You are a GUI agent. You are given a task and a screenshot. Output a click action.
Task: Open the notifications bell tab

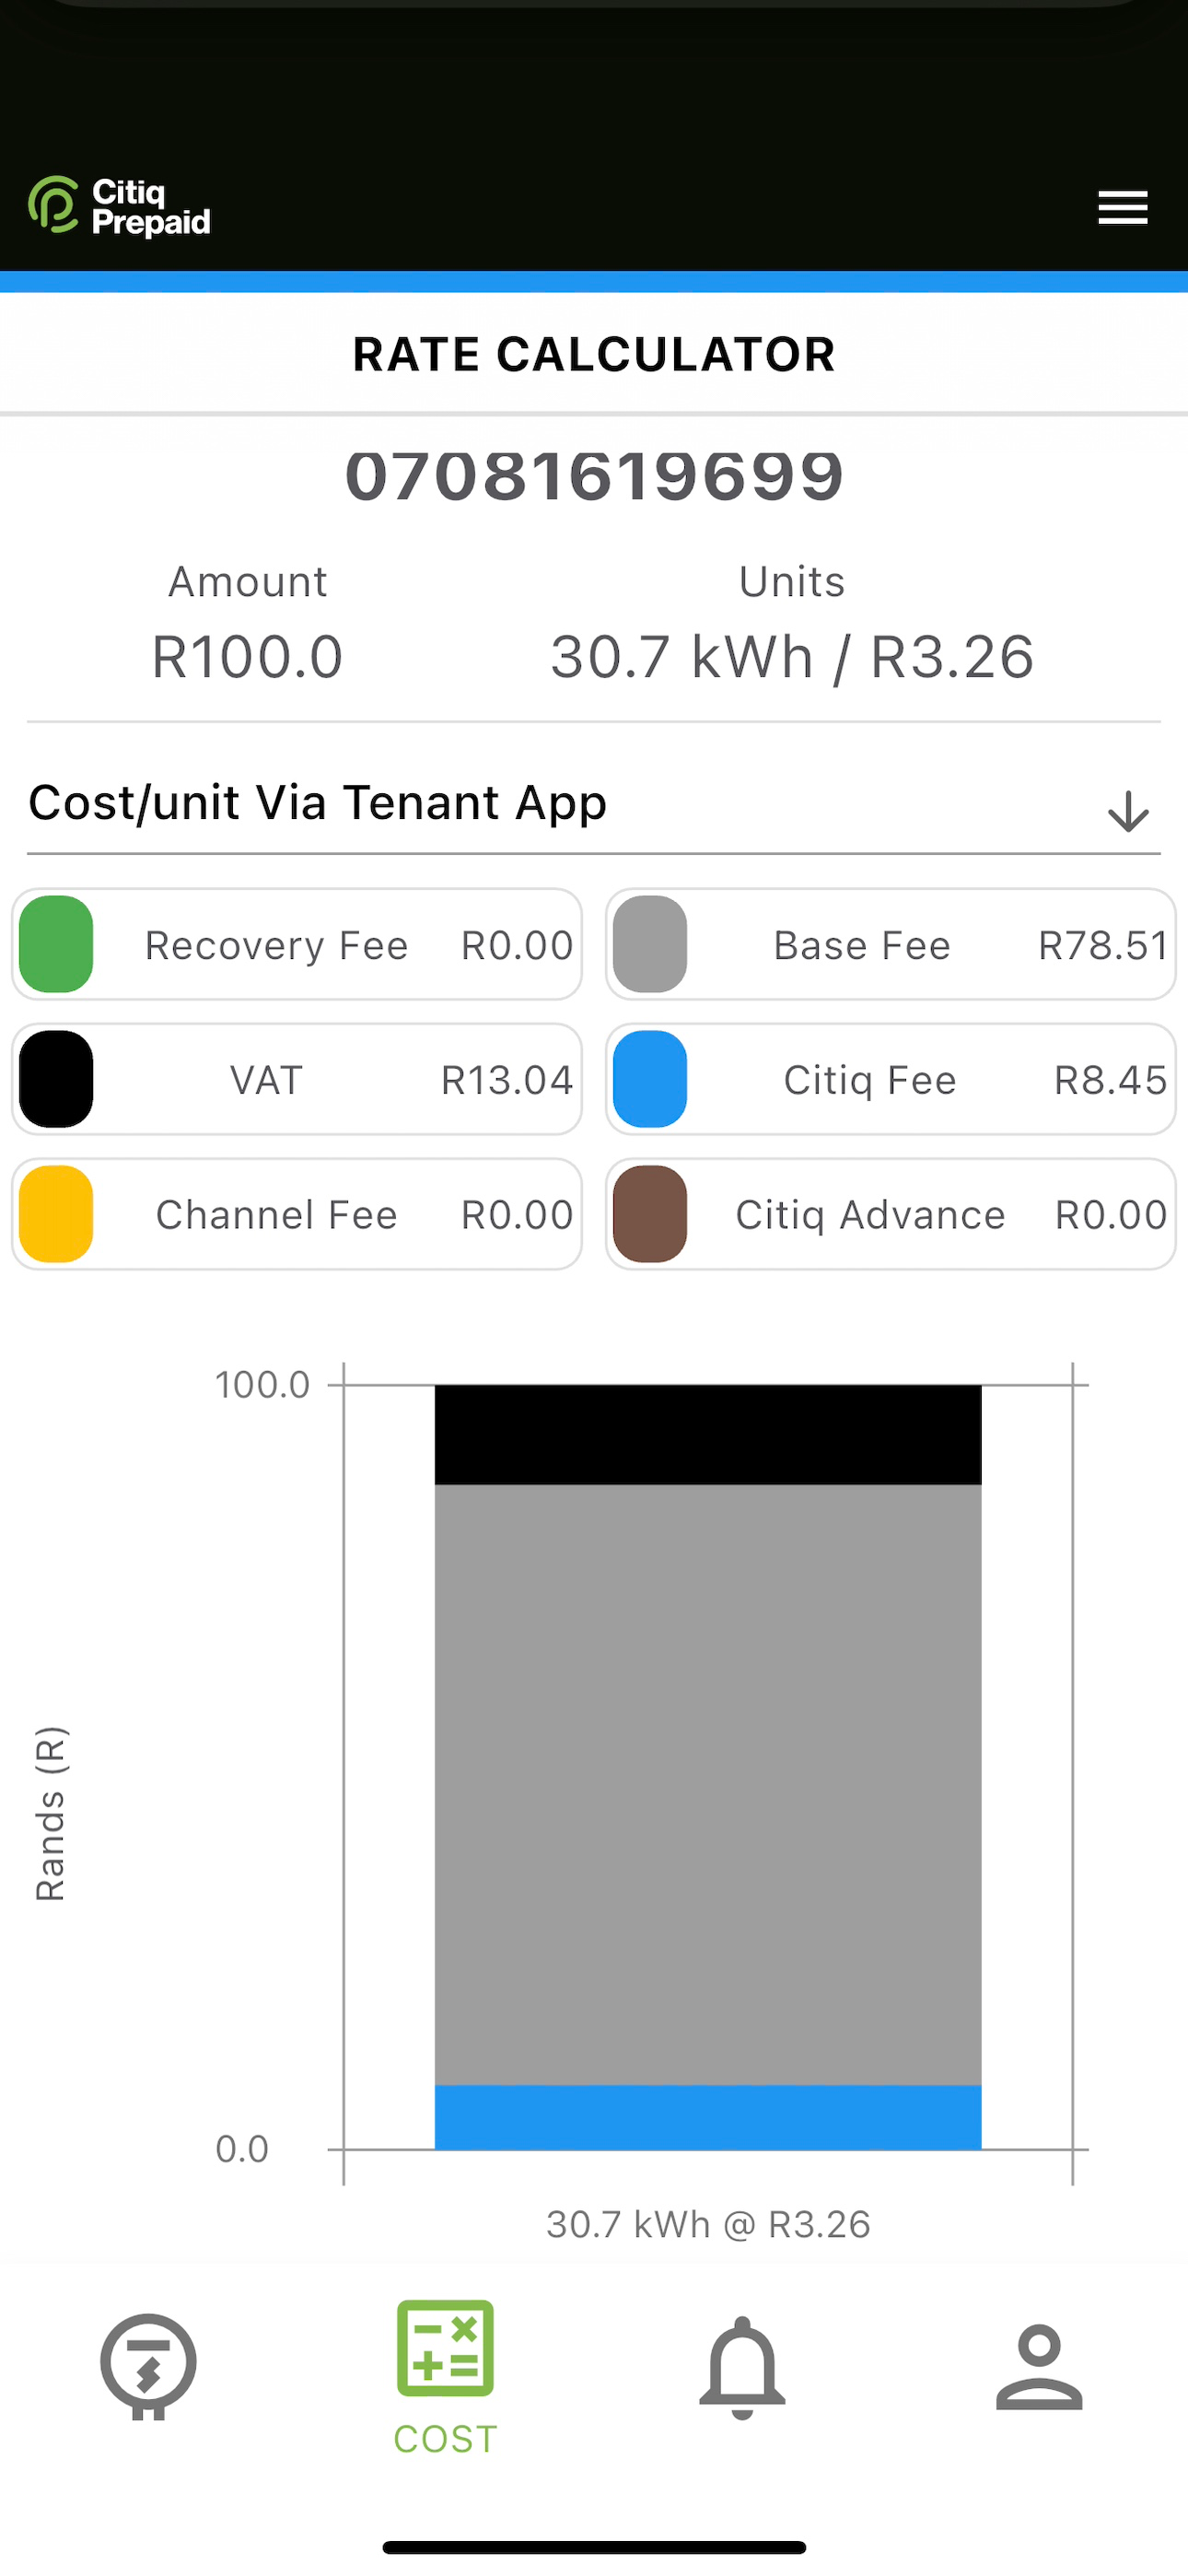tap(742, 2367)
